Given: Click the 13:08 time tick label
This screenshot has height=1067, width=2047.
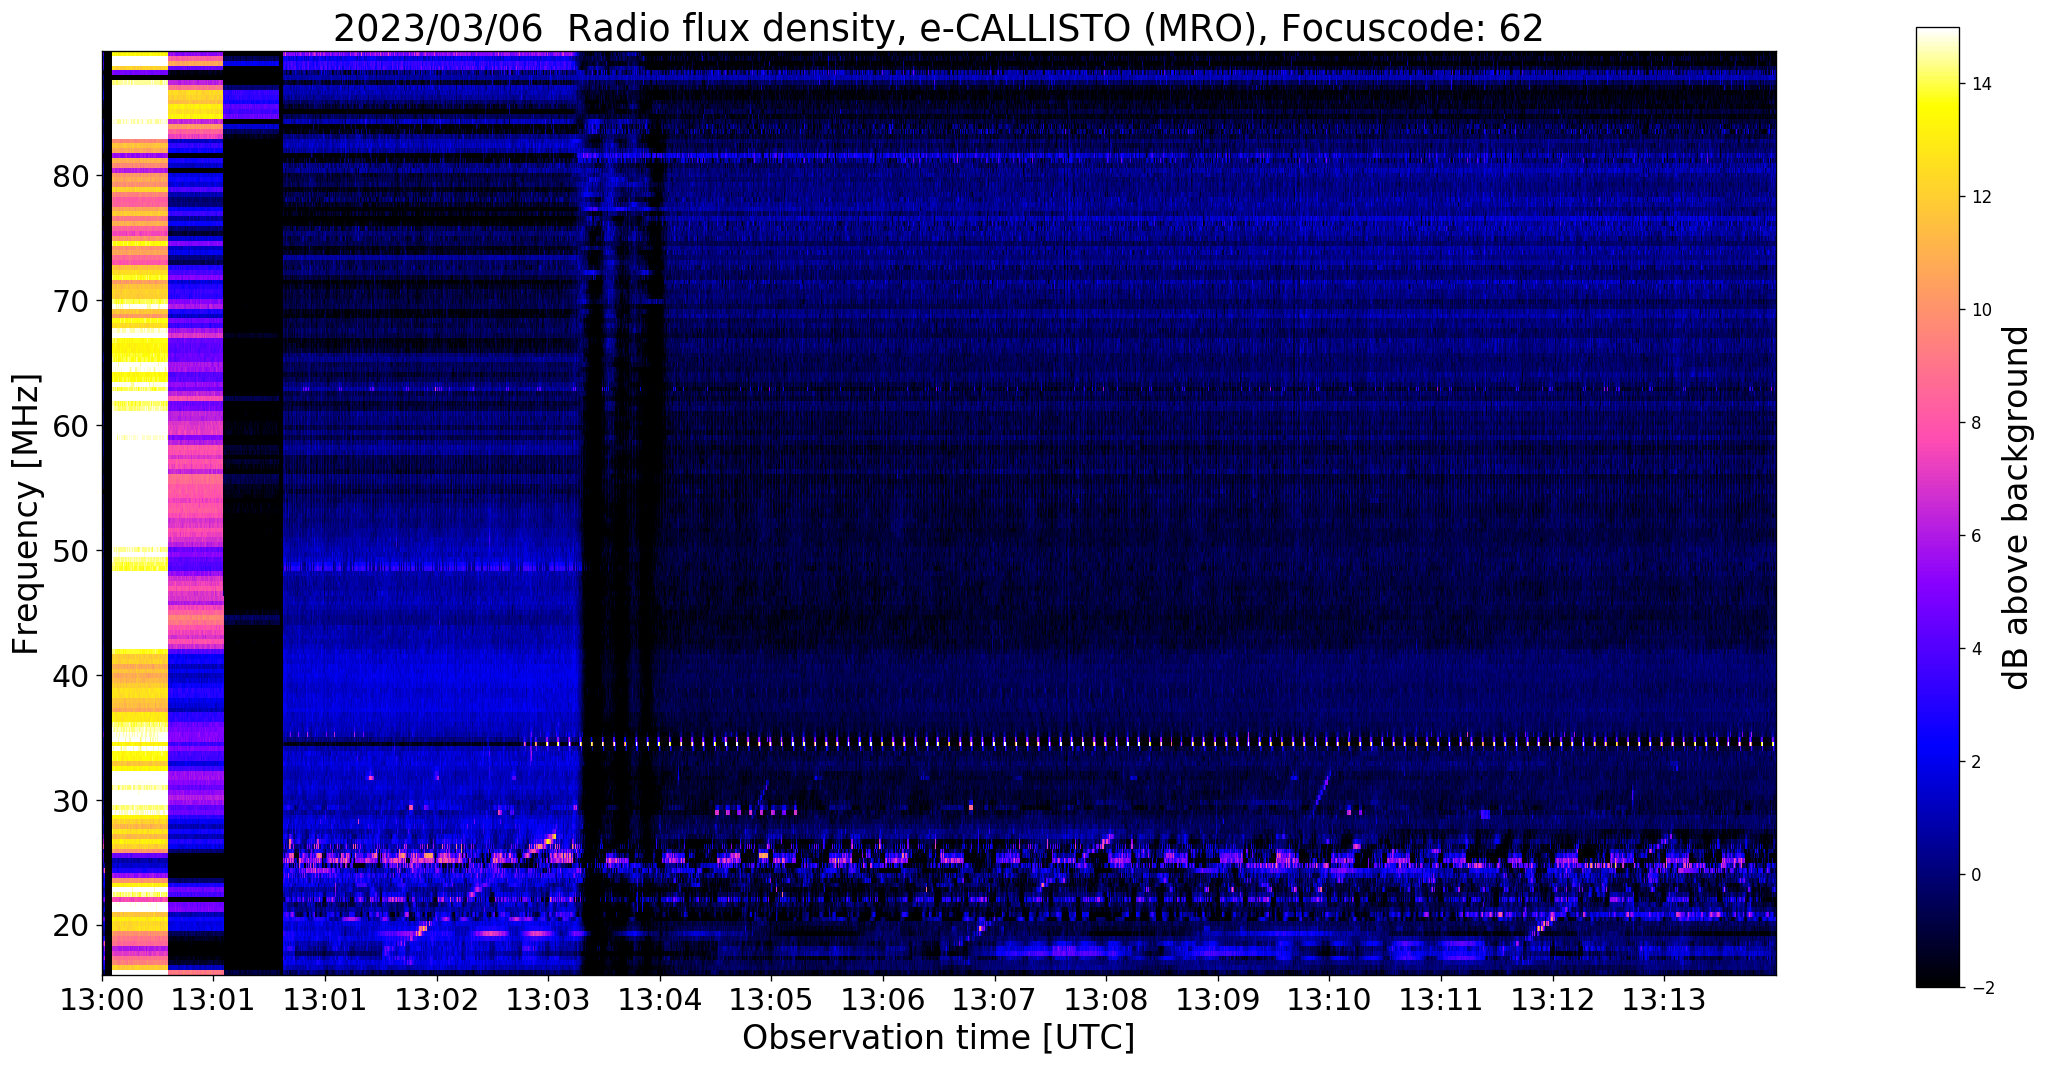Looking at the screenshot, I should [x=1106, y=1000].
